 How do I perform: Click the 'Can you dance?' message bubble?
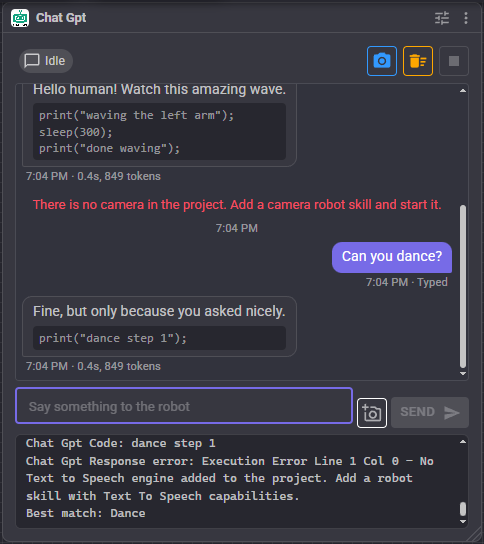point(392,257)
